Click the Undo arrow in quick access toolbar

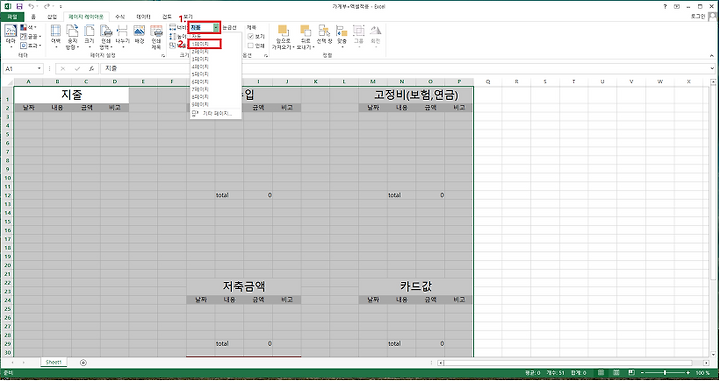click(31, 6)
